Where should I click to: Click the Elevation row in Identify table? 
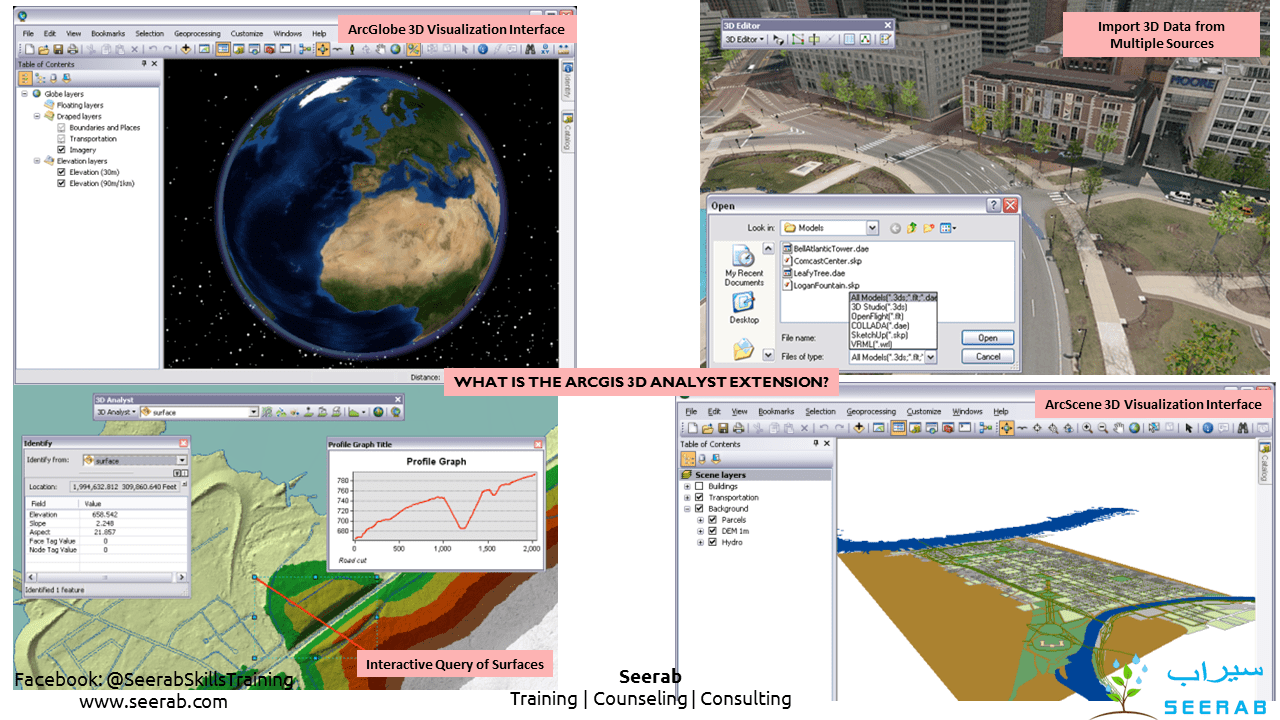(x=107, y=515)
